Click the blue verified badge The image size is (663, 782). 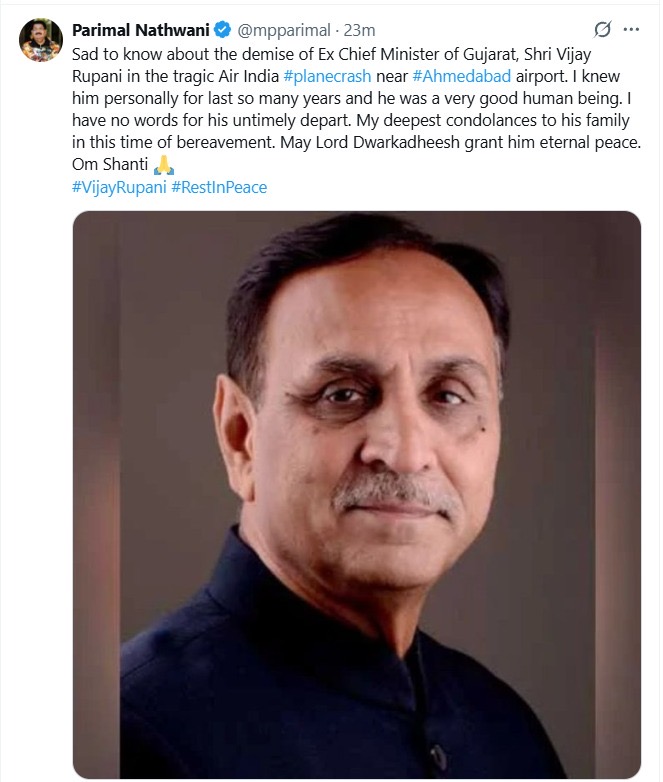point(222,30)
